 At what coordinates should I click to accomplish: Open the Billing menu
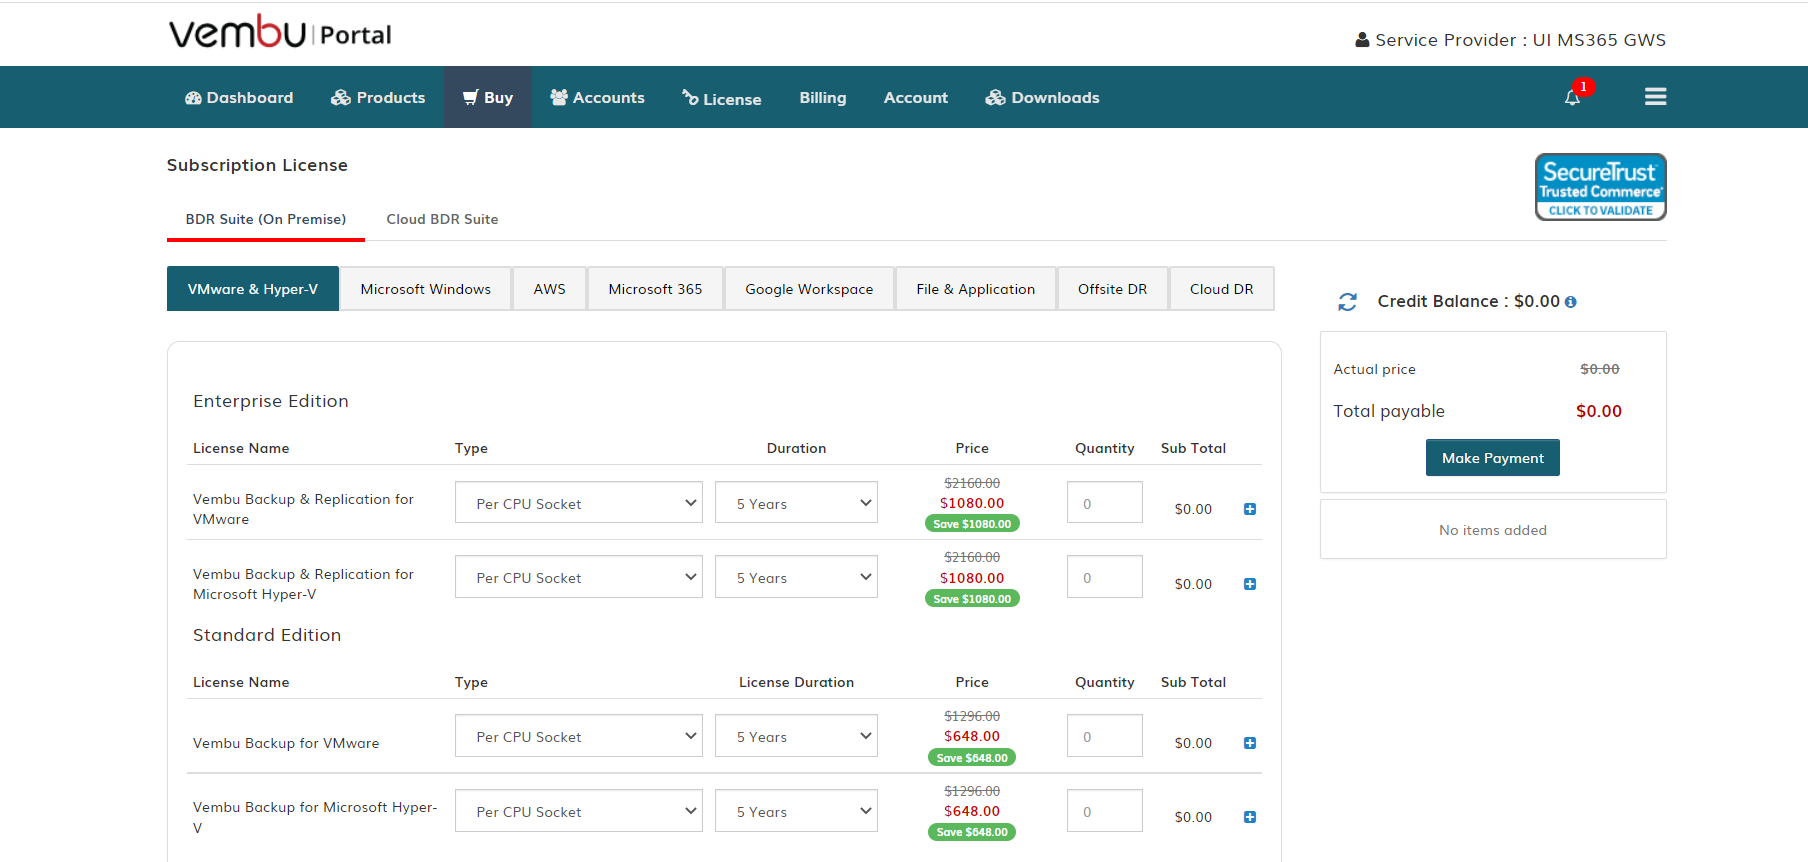click(823, 97)
